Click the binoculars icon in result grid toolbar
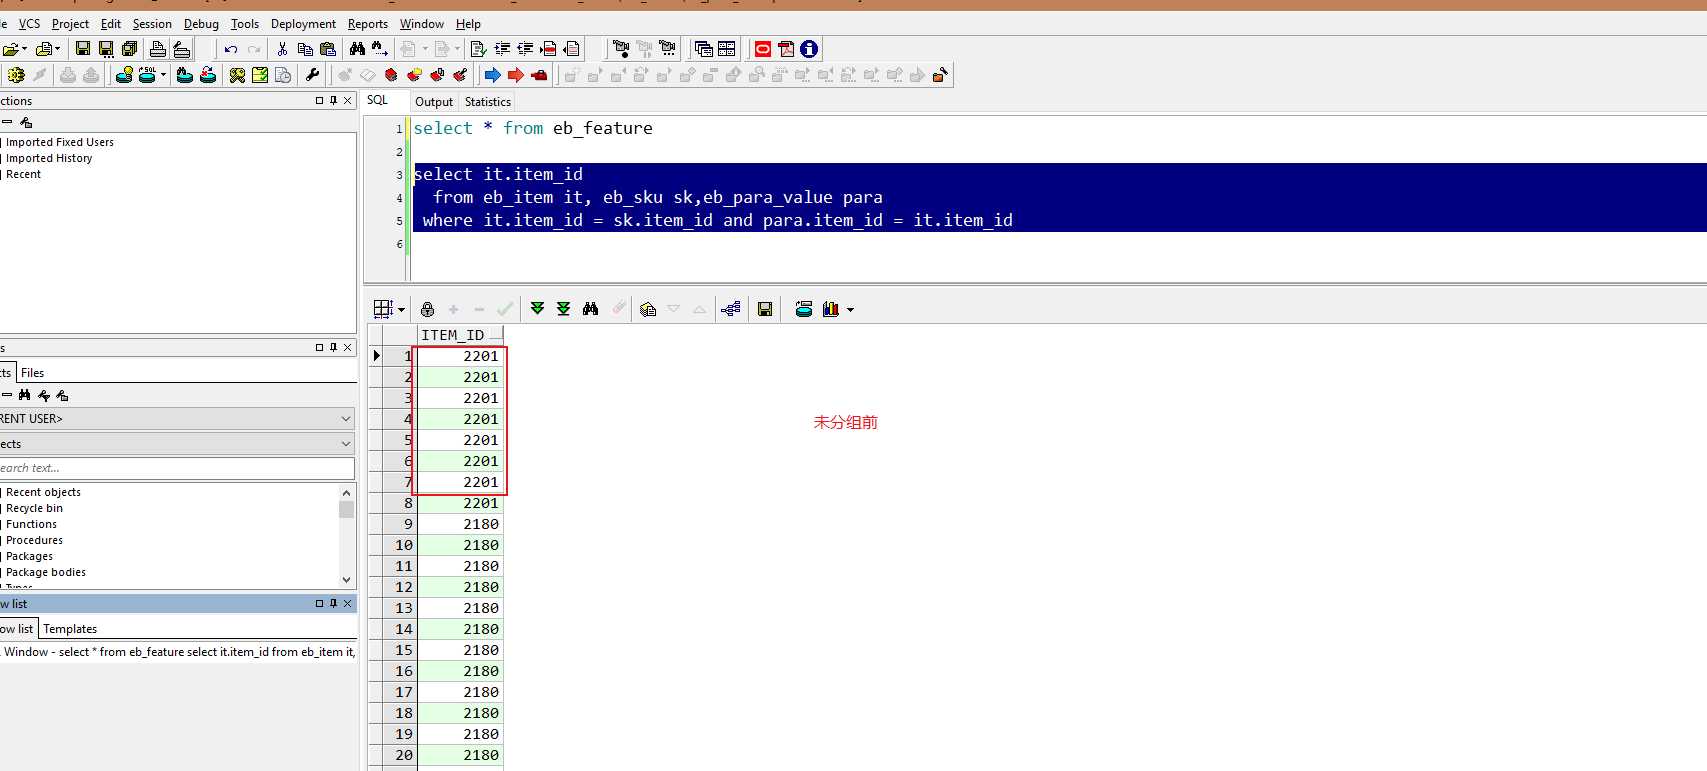Image resolution: width=1707 pixels, height=771 pixels. coord(590,309)
